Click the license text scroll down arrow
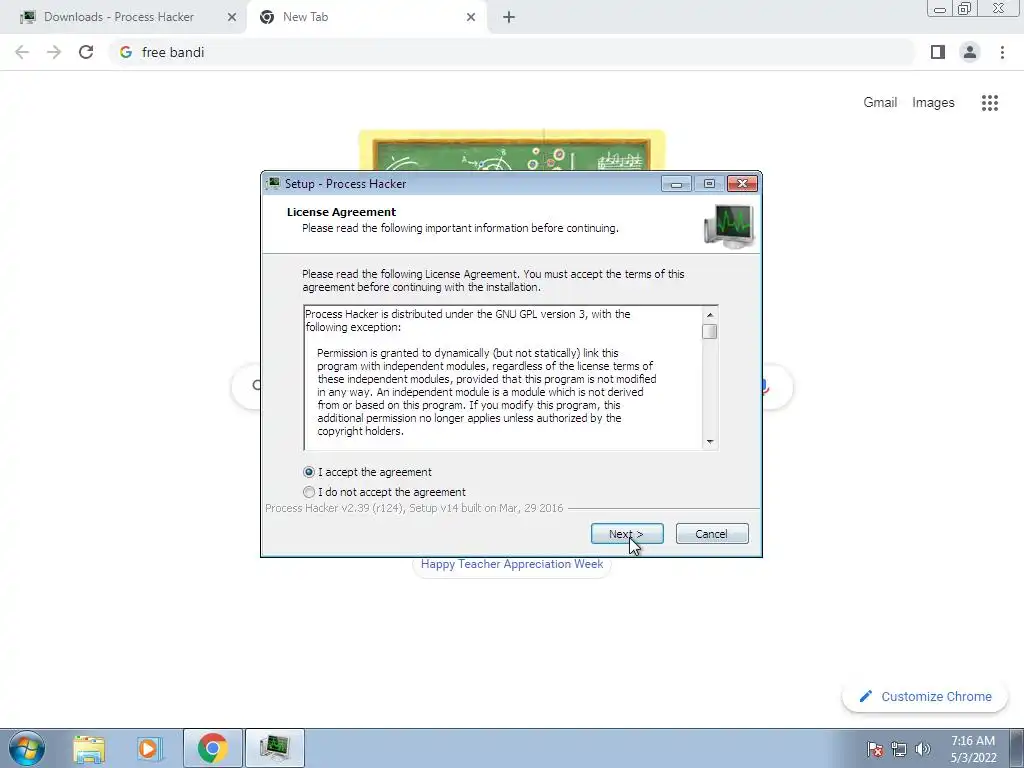 tap(709, 442)
